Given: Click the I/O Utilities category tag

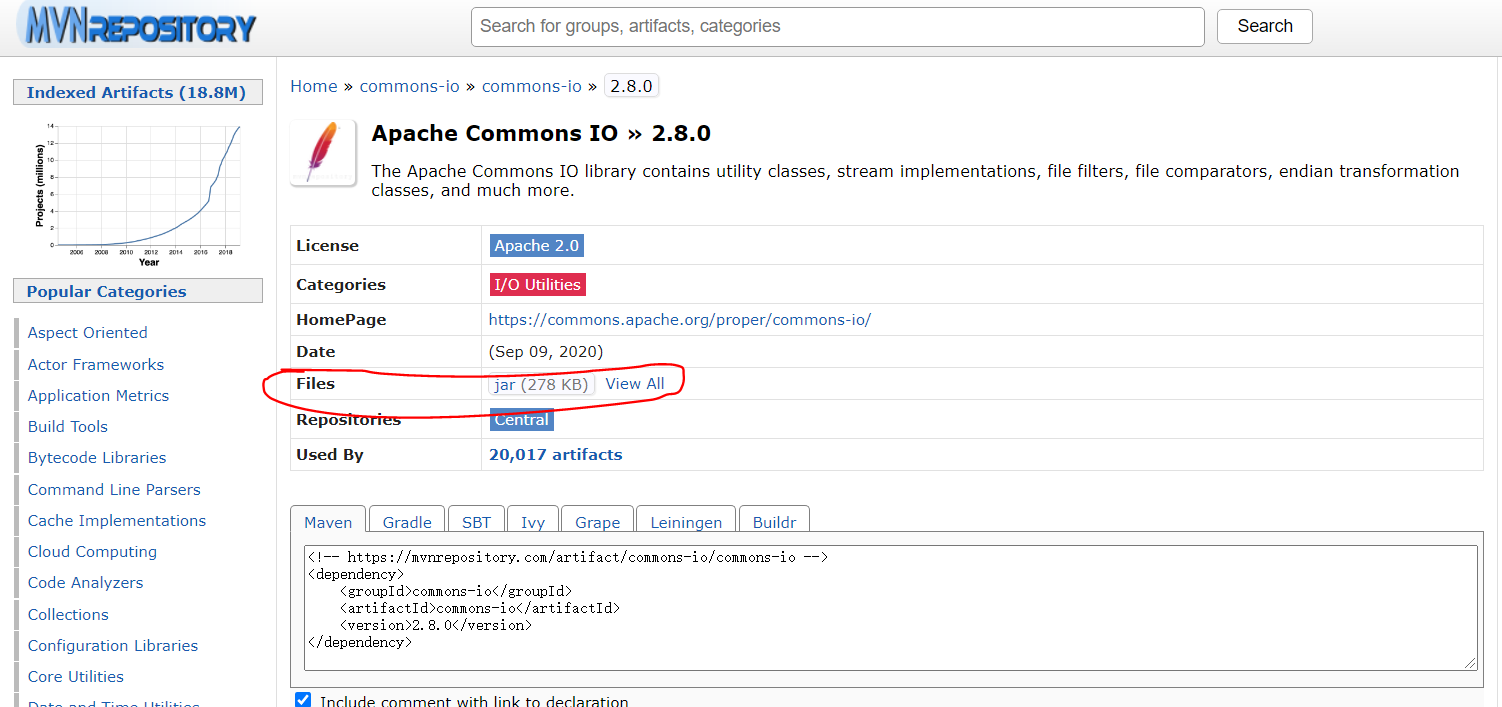Looking at the screenshot, I should click(537, 284).
